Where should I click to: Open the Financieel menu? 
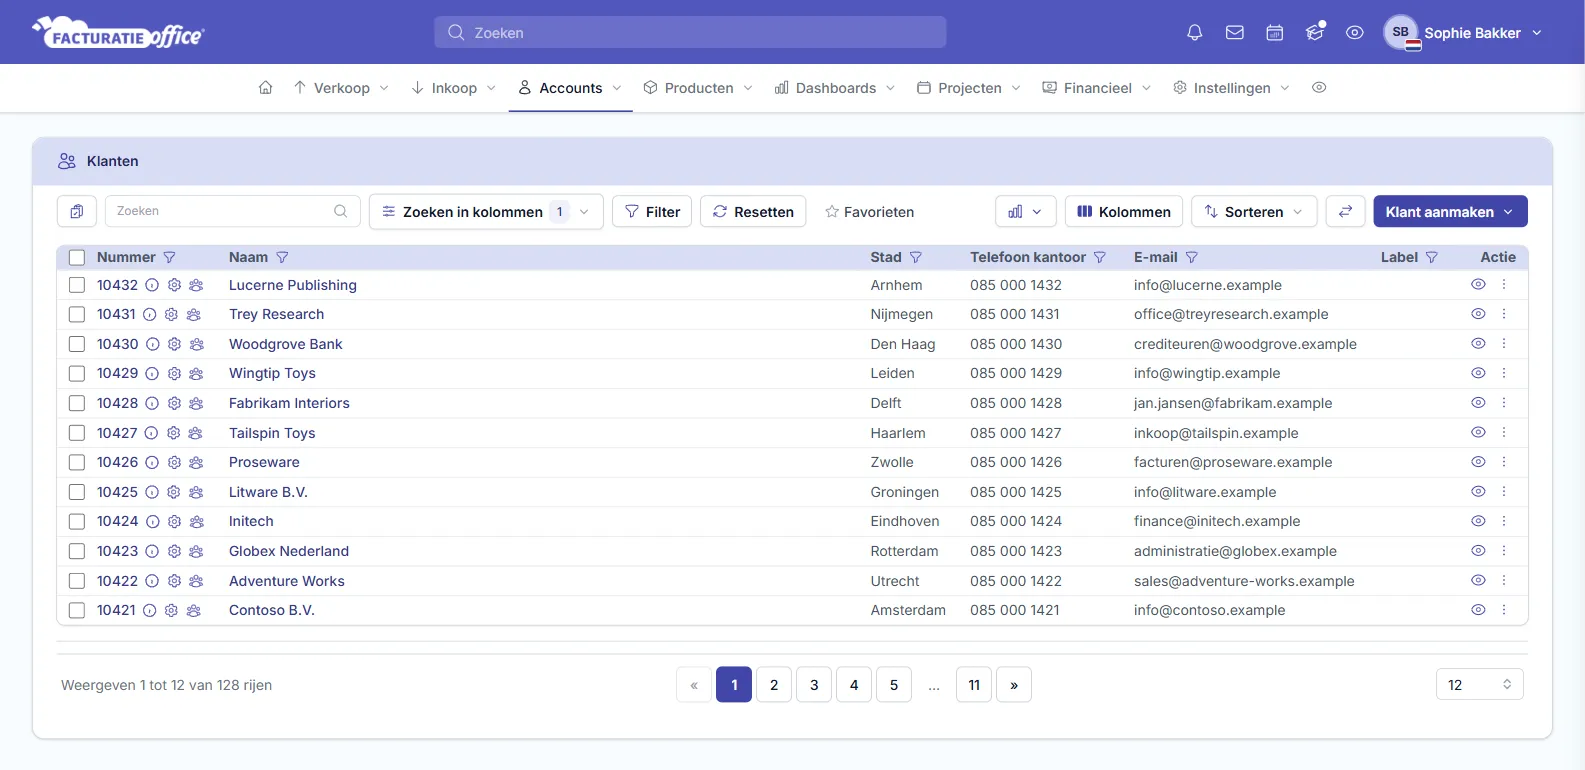click(1097, 88)
